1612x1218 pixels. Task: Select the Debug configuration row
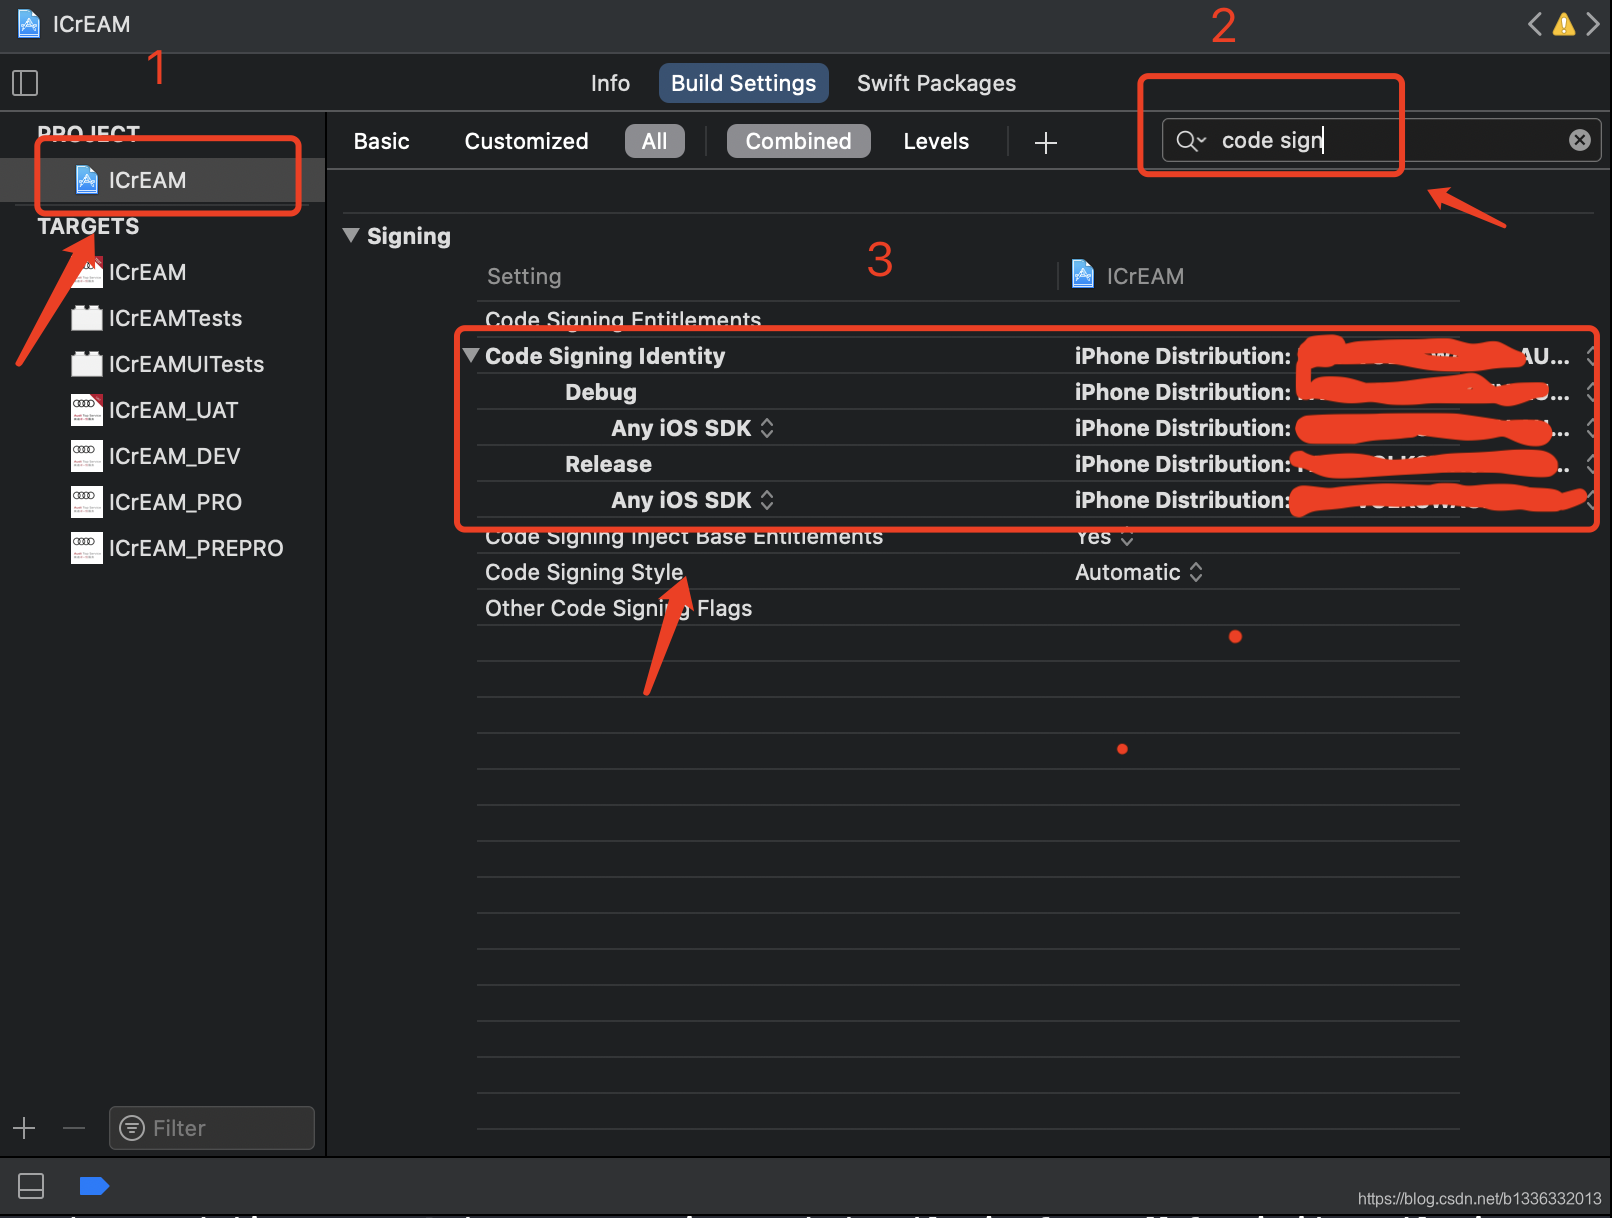968,392
